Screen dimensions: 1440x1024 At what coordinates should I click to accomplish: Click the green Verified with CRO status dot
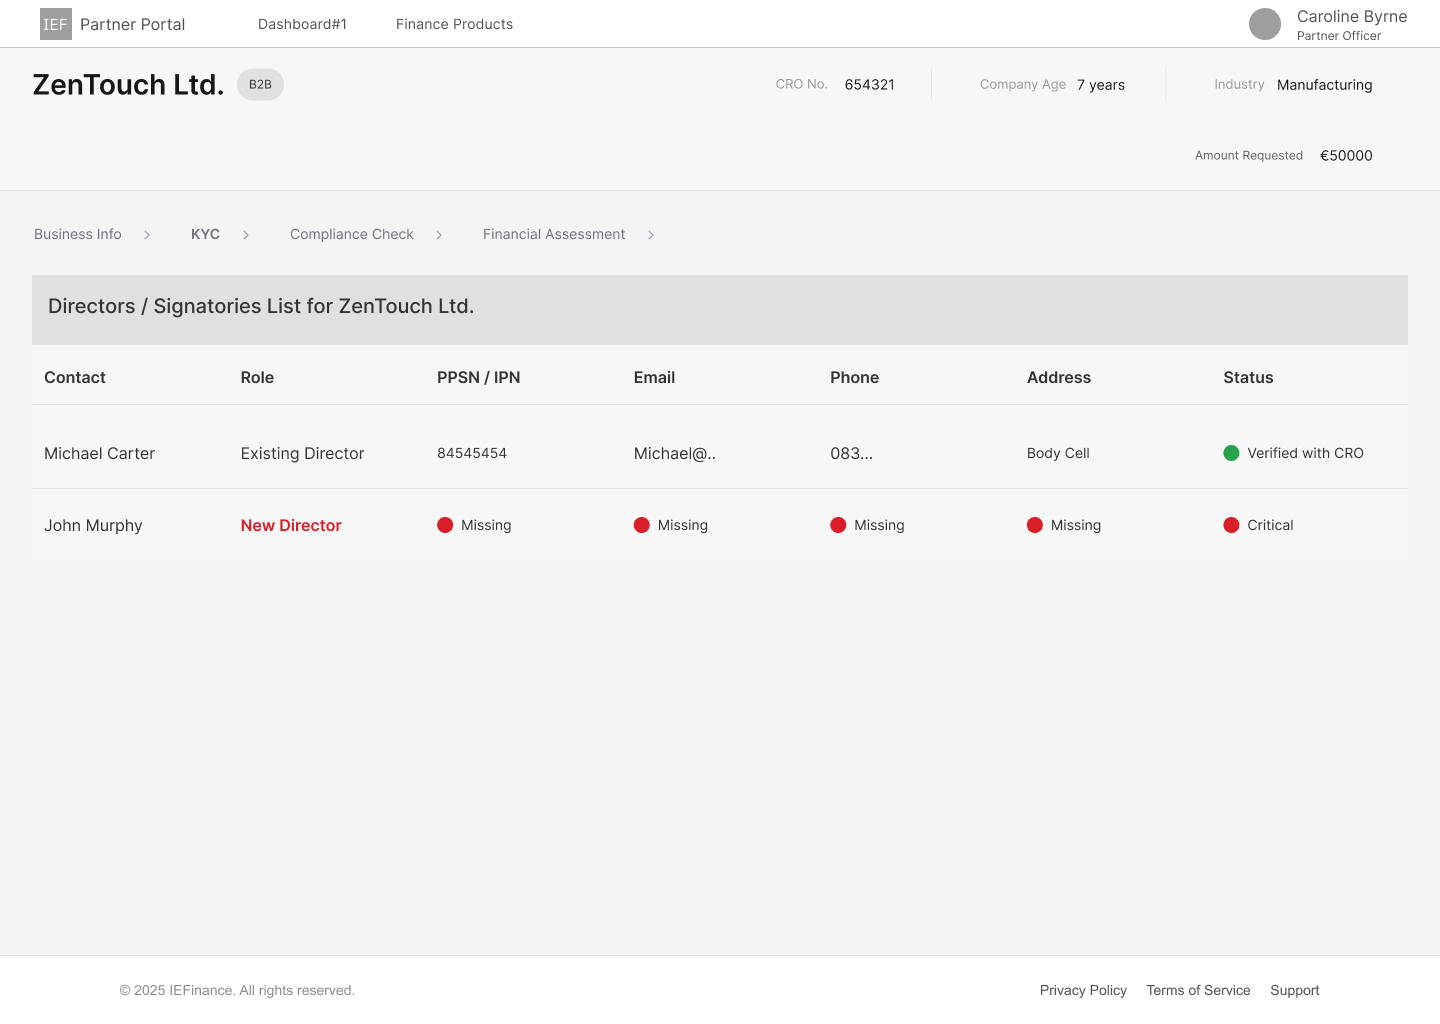[1231, 453]
